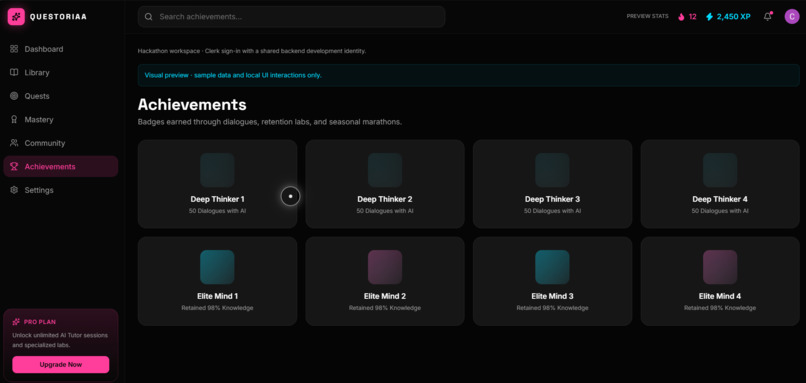Viewport: 806px width, 383px height.
Task: Click the Settings gear icon
Action: coord(14,190)
